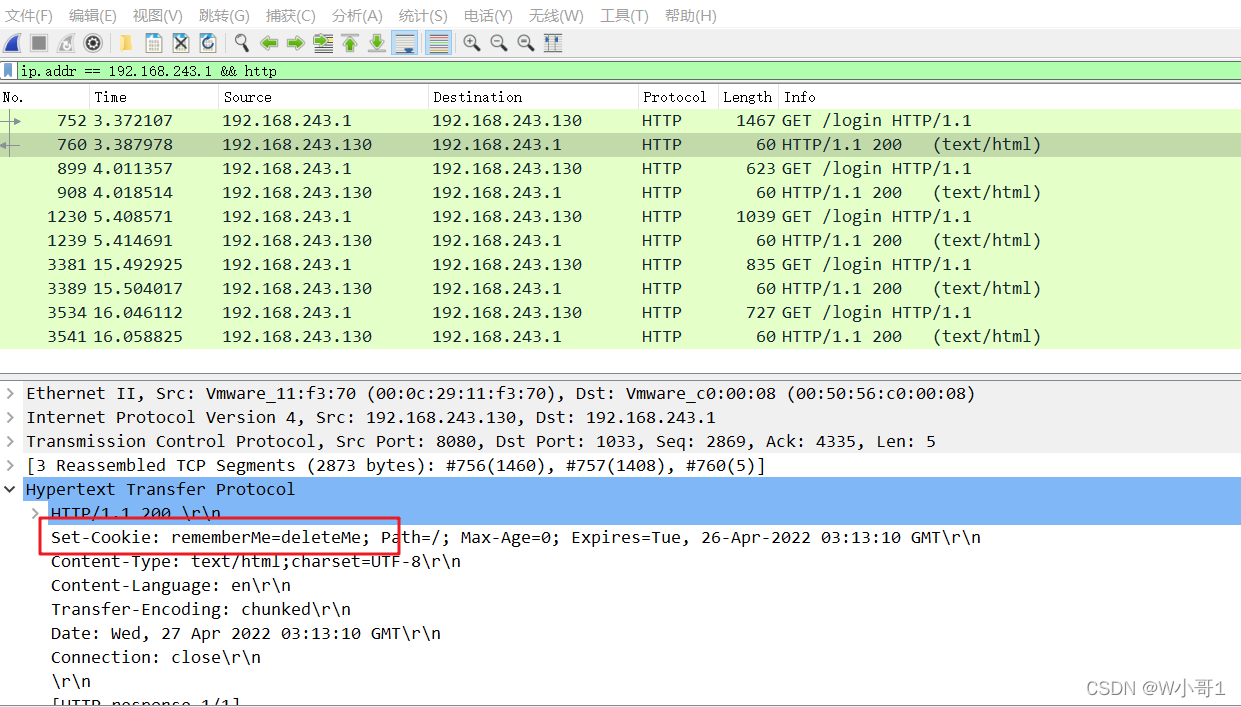Toggle auto-scroll during live capture

pyautogui.click(x=404, y=43)
